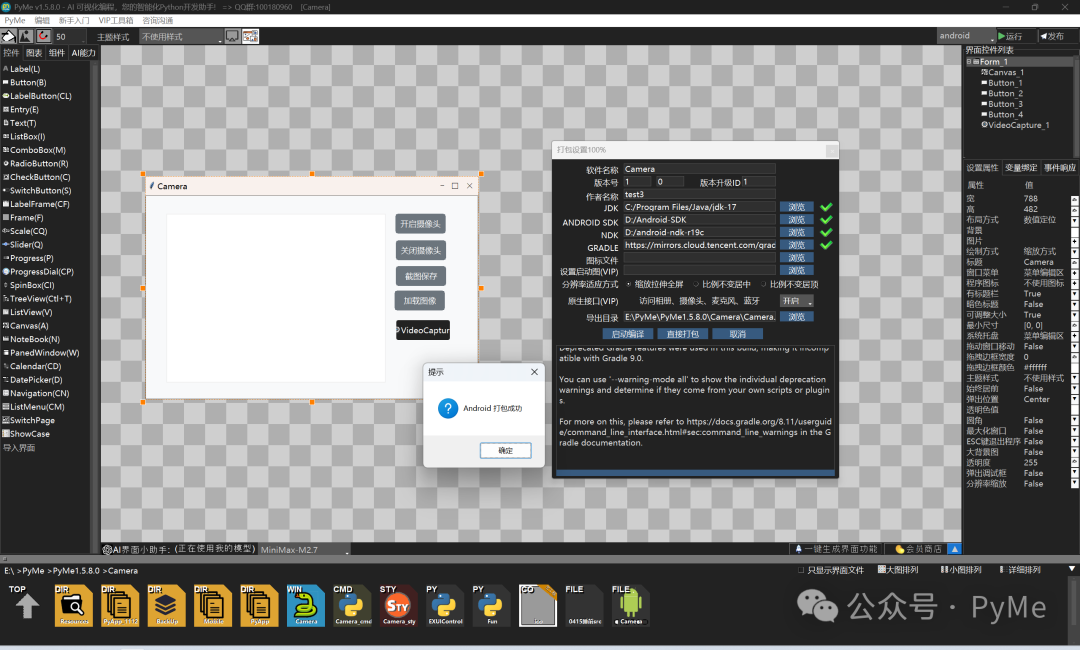Select the Android Camera APK file icon
The width and height of the screenshot is (1080, 650).
click(x=630, y=605)
